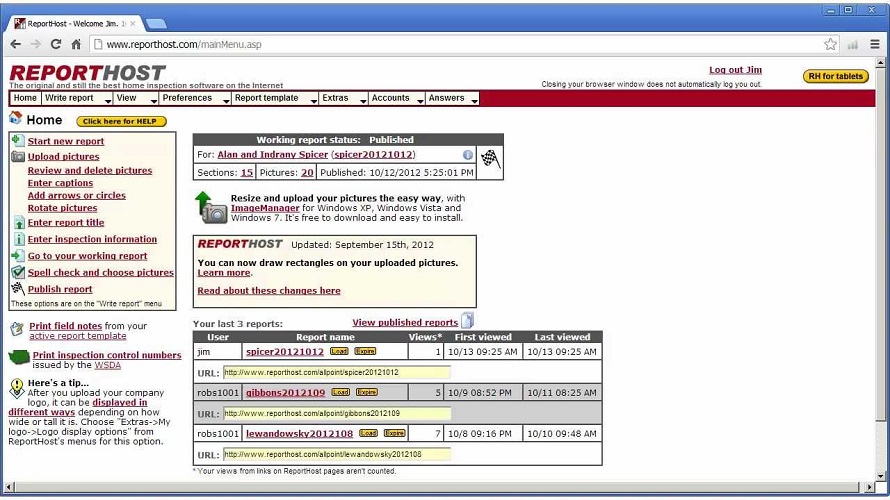Expand the Report template dropdown menu
The height and width of the screenshot is (500, 890).
[275, 98]
